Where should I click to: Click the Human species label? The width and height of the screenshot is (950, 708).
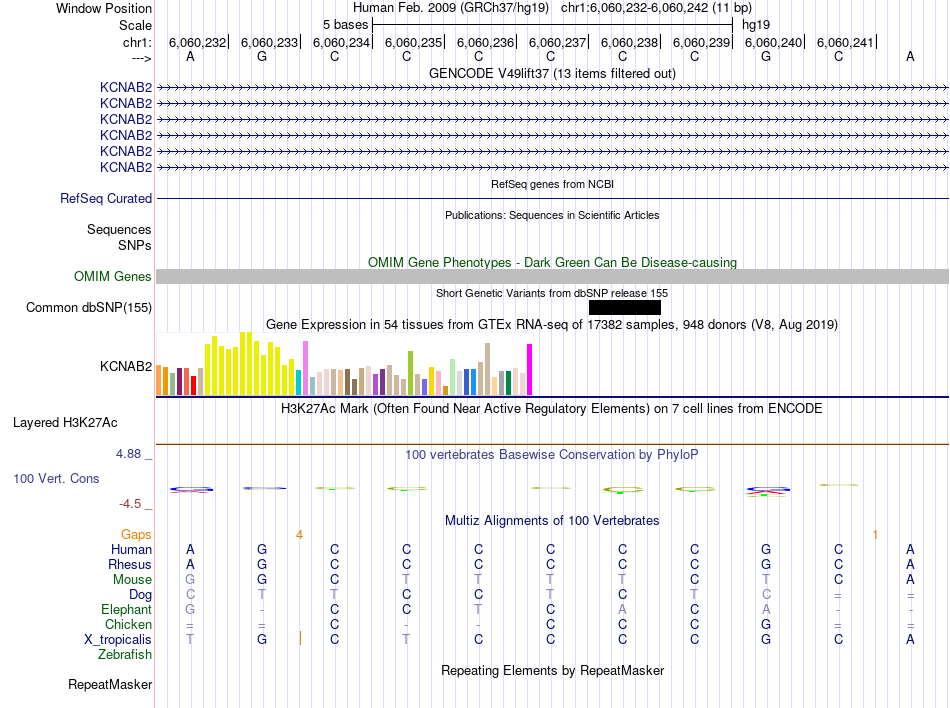point(131,549)
